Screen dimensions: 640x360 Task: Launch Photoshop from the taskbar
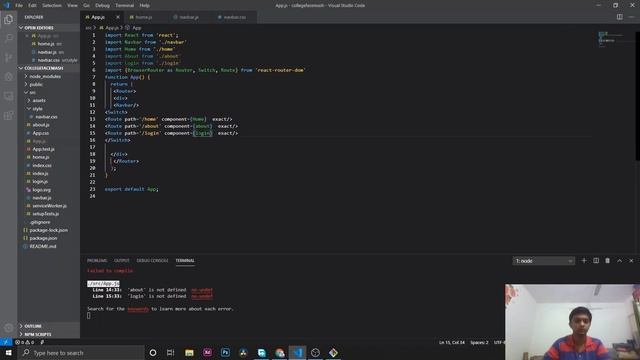(x=225, y=353)
